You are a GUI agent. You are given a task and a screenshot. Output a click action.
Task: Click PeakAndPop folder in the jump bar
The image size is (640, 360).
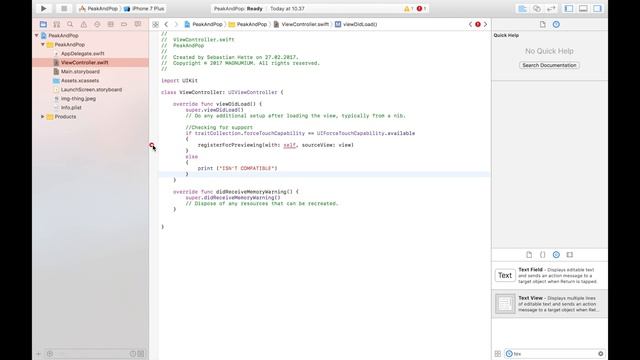(248, 24)
